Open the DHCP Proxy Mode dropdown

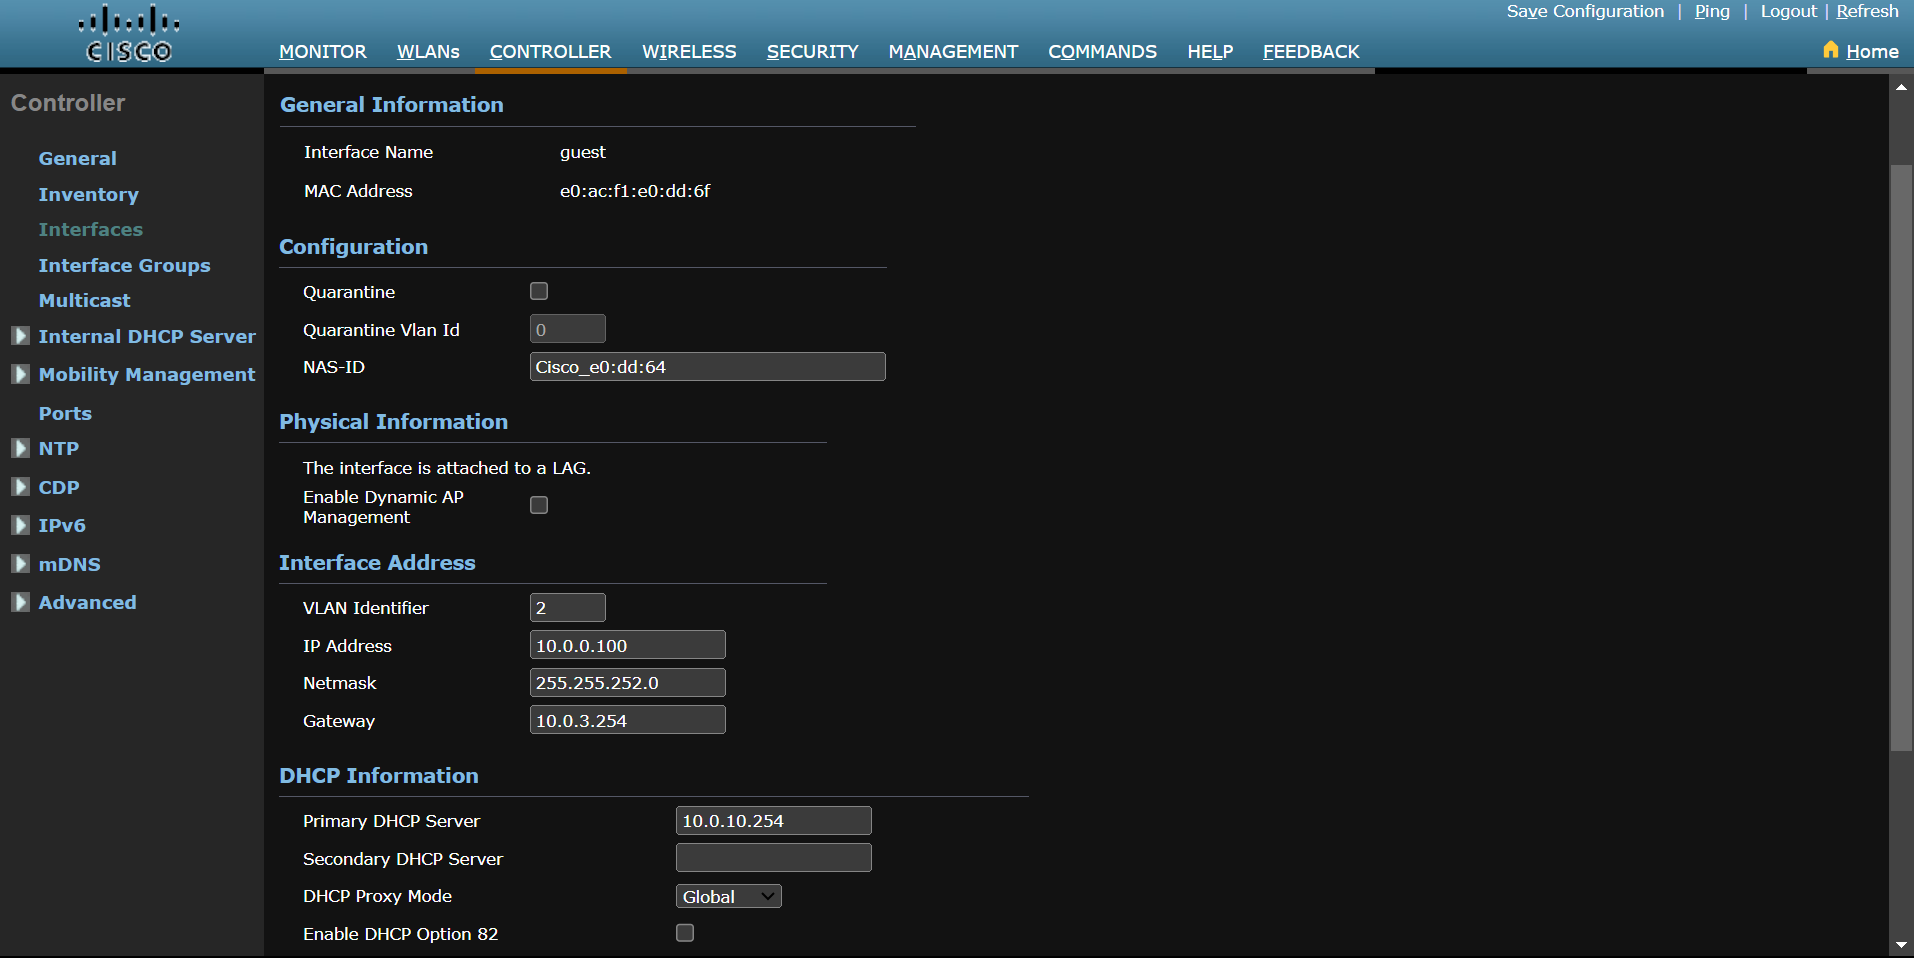click(728, 896)
